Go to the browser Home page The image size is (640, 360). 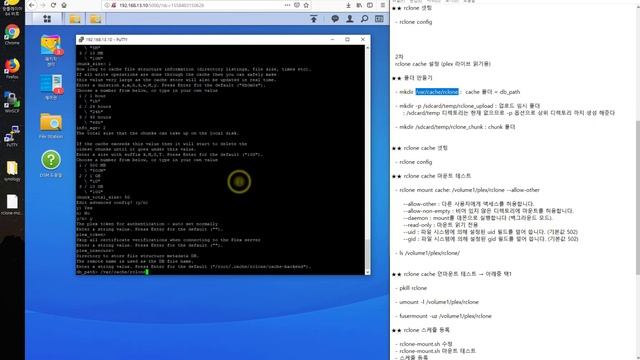(64, 5)
